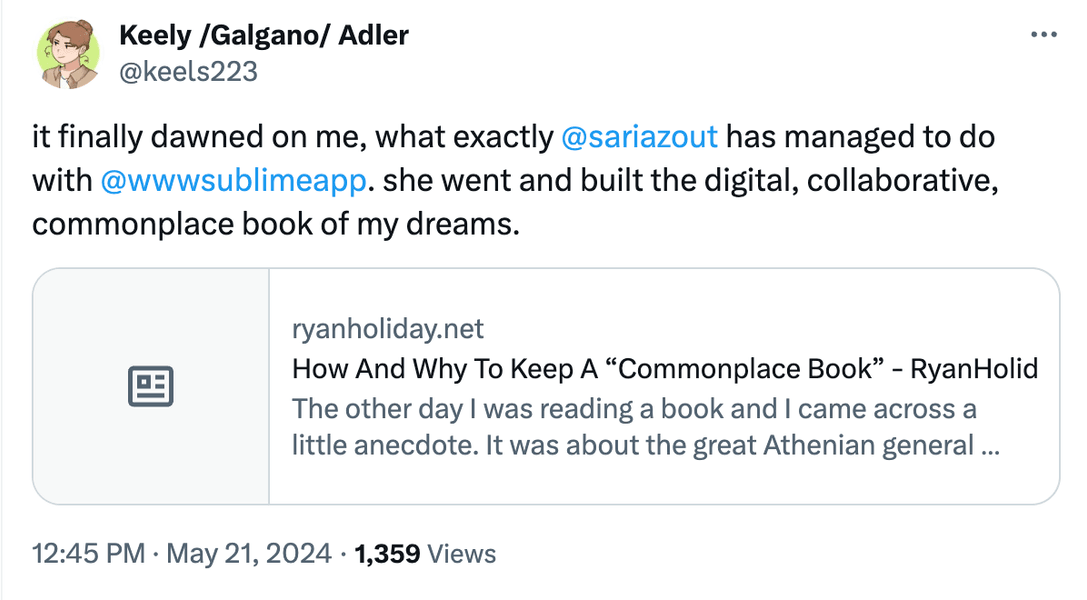Click the phrase "commonplace book of my dreams"

pos(275,224)
